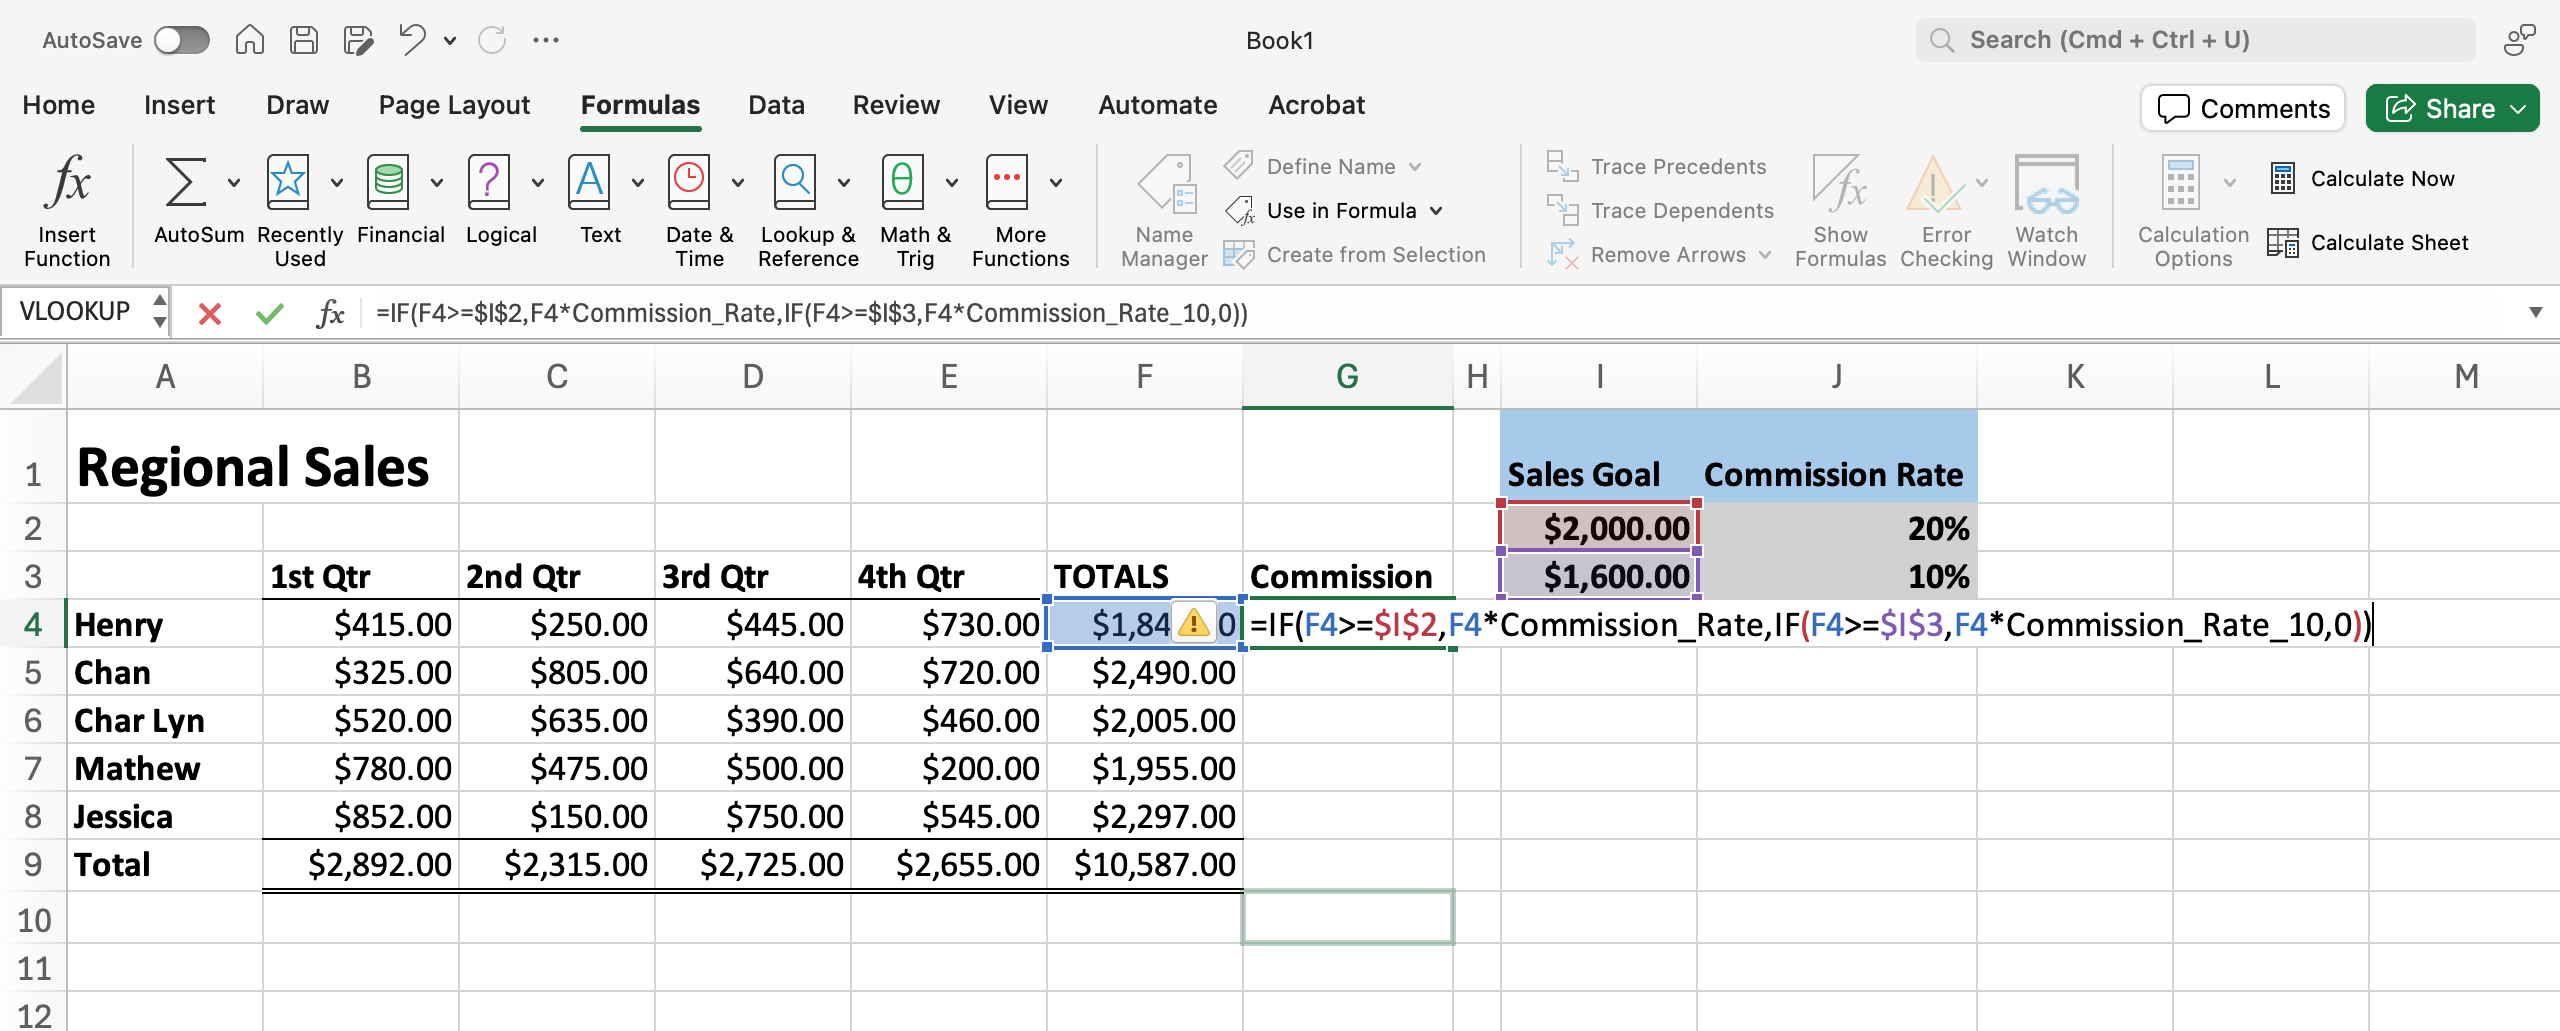Open the Automate tab

[x=1158, y=105]
